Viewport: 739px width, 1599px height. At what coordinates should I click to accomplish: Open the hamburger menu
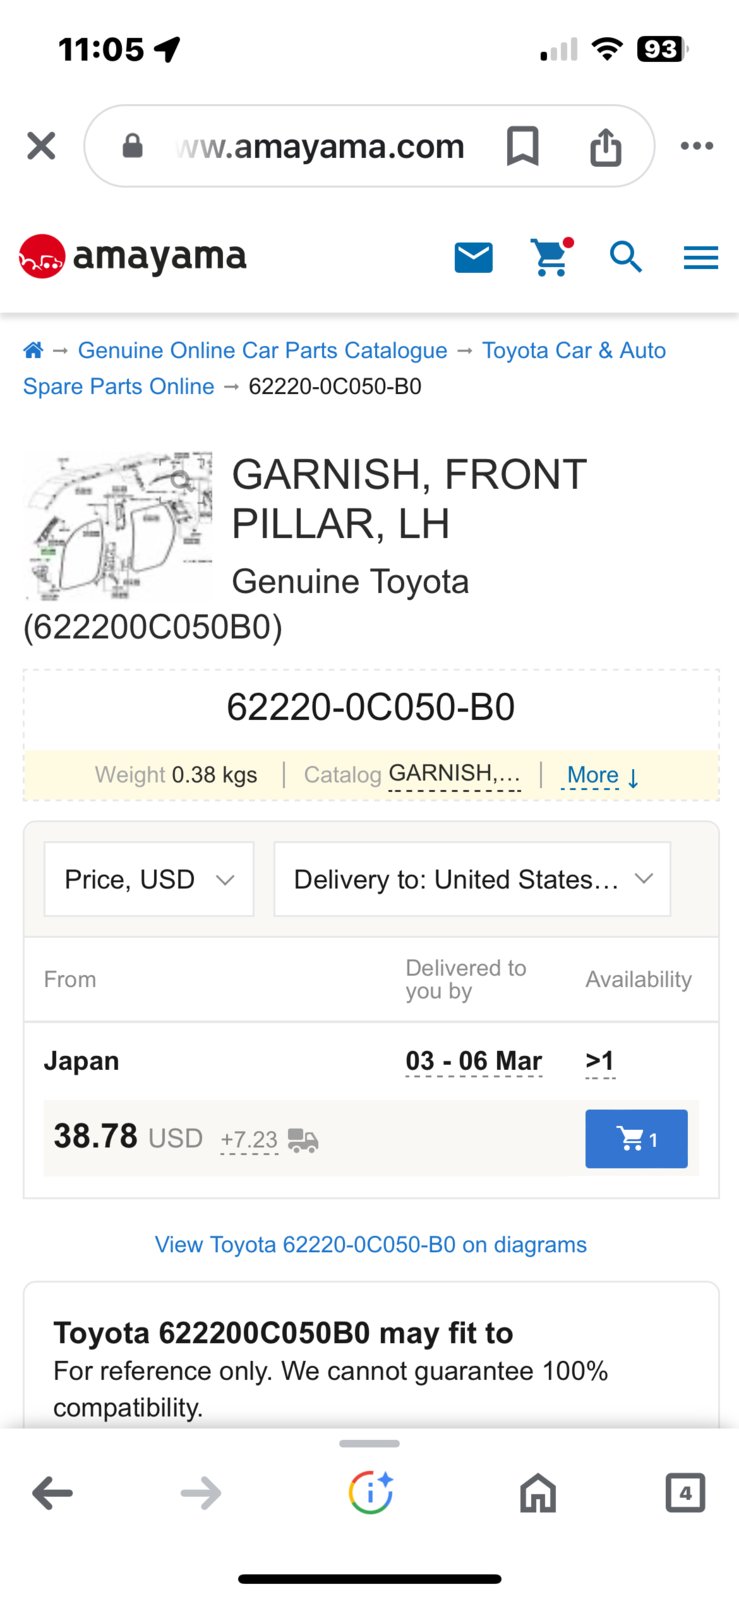[x=701, y=258]
